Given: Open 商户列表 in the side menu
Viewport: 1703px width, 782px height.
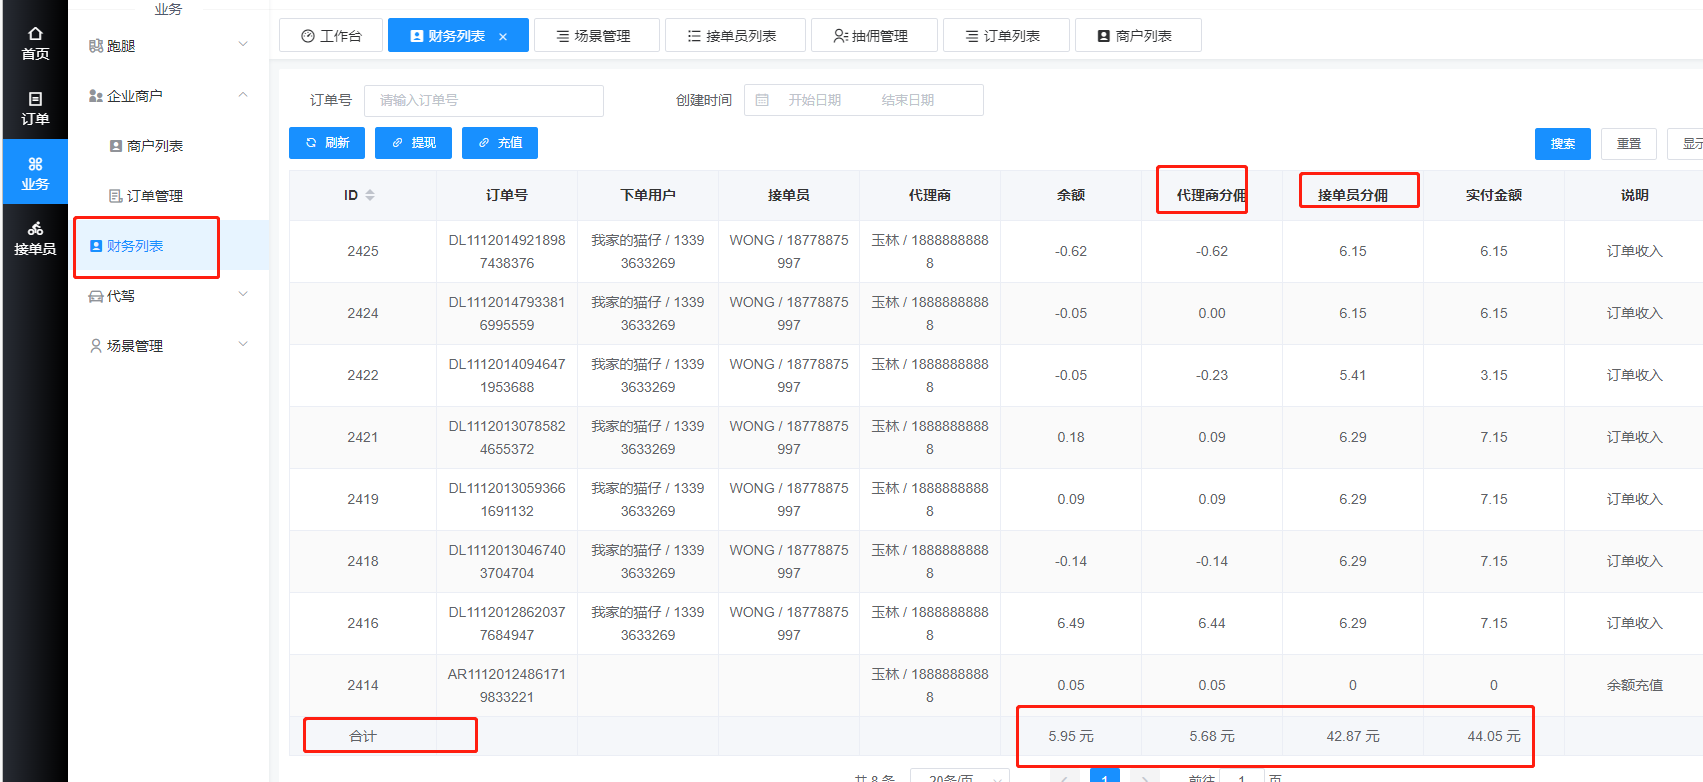Looking at the screenshot, I should pos(155,145).
